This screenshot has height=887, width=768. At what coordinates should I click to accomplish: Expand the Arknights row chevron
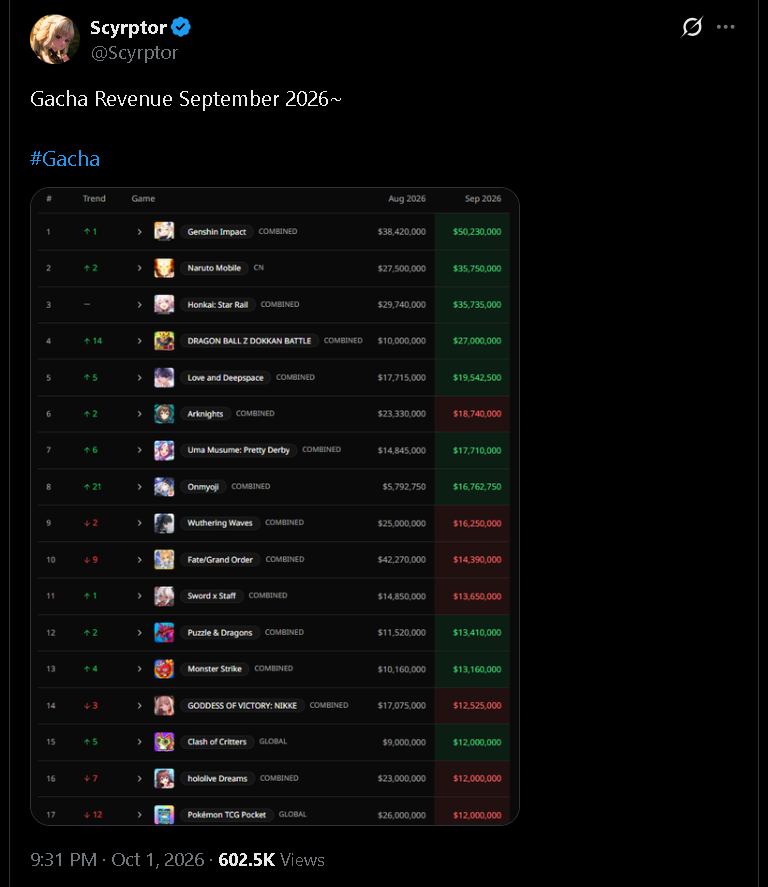139,414
